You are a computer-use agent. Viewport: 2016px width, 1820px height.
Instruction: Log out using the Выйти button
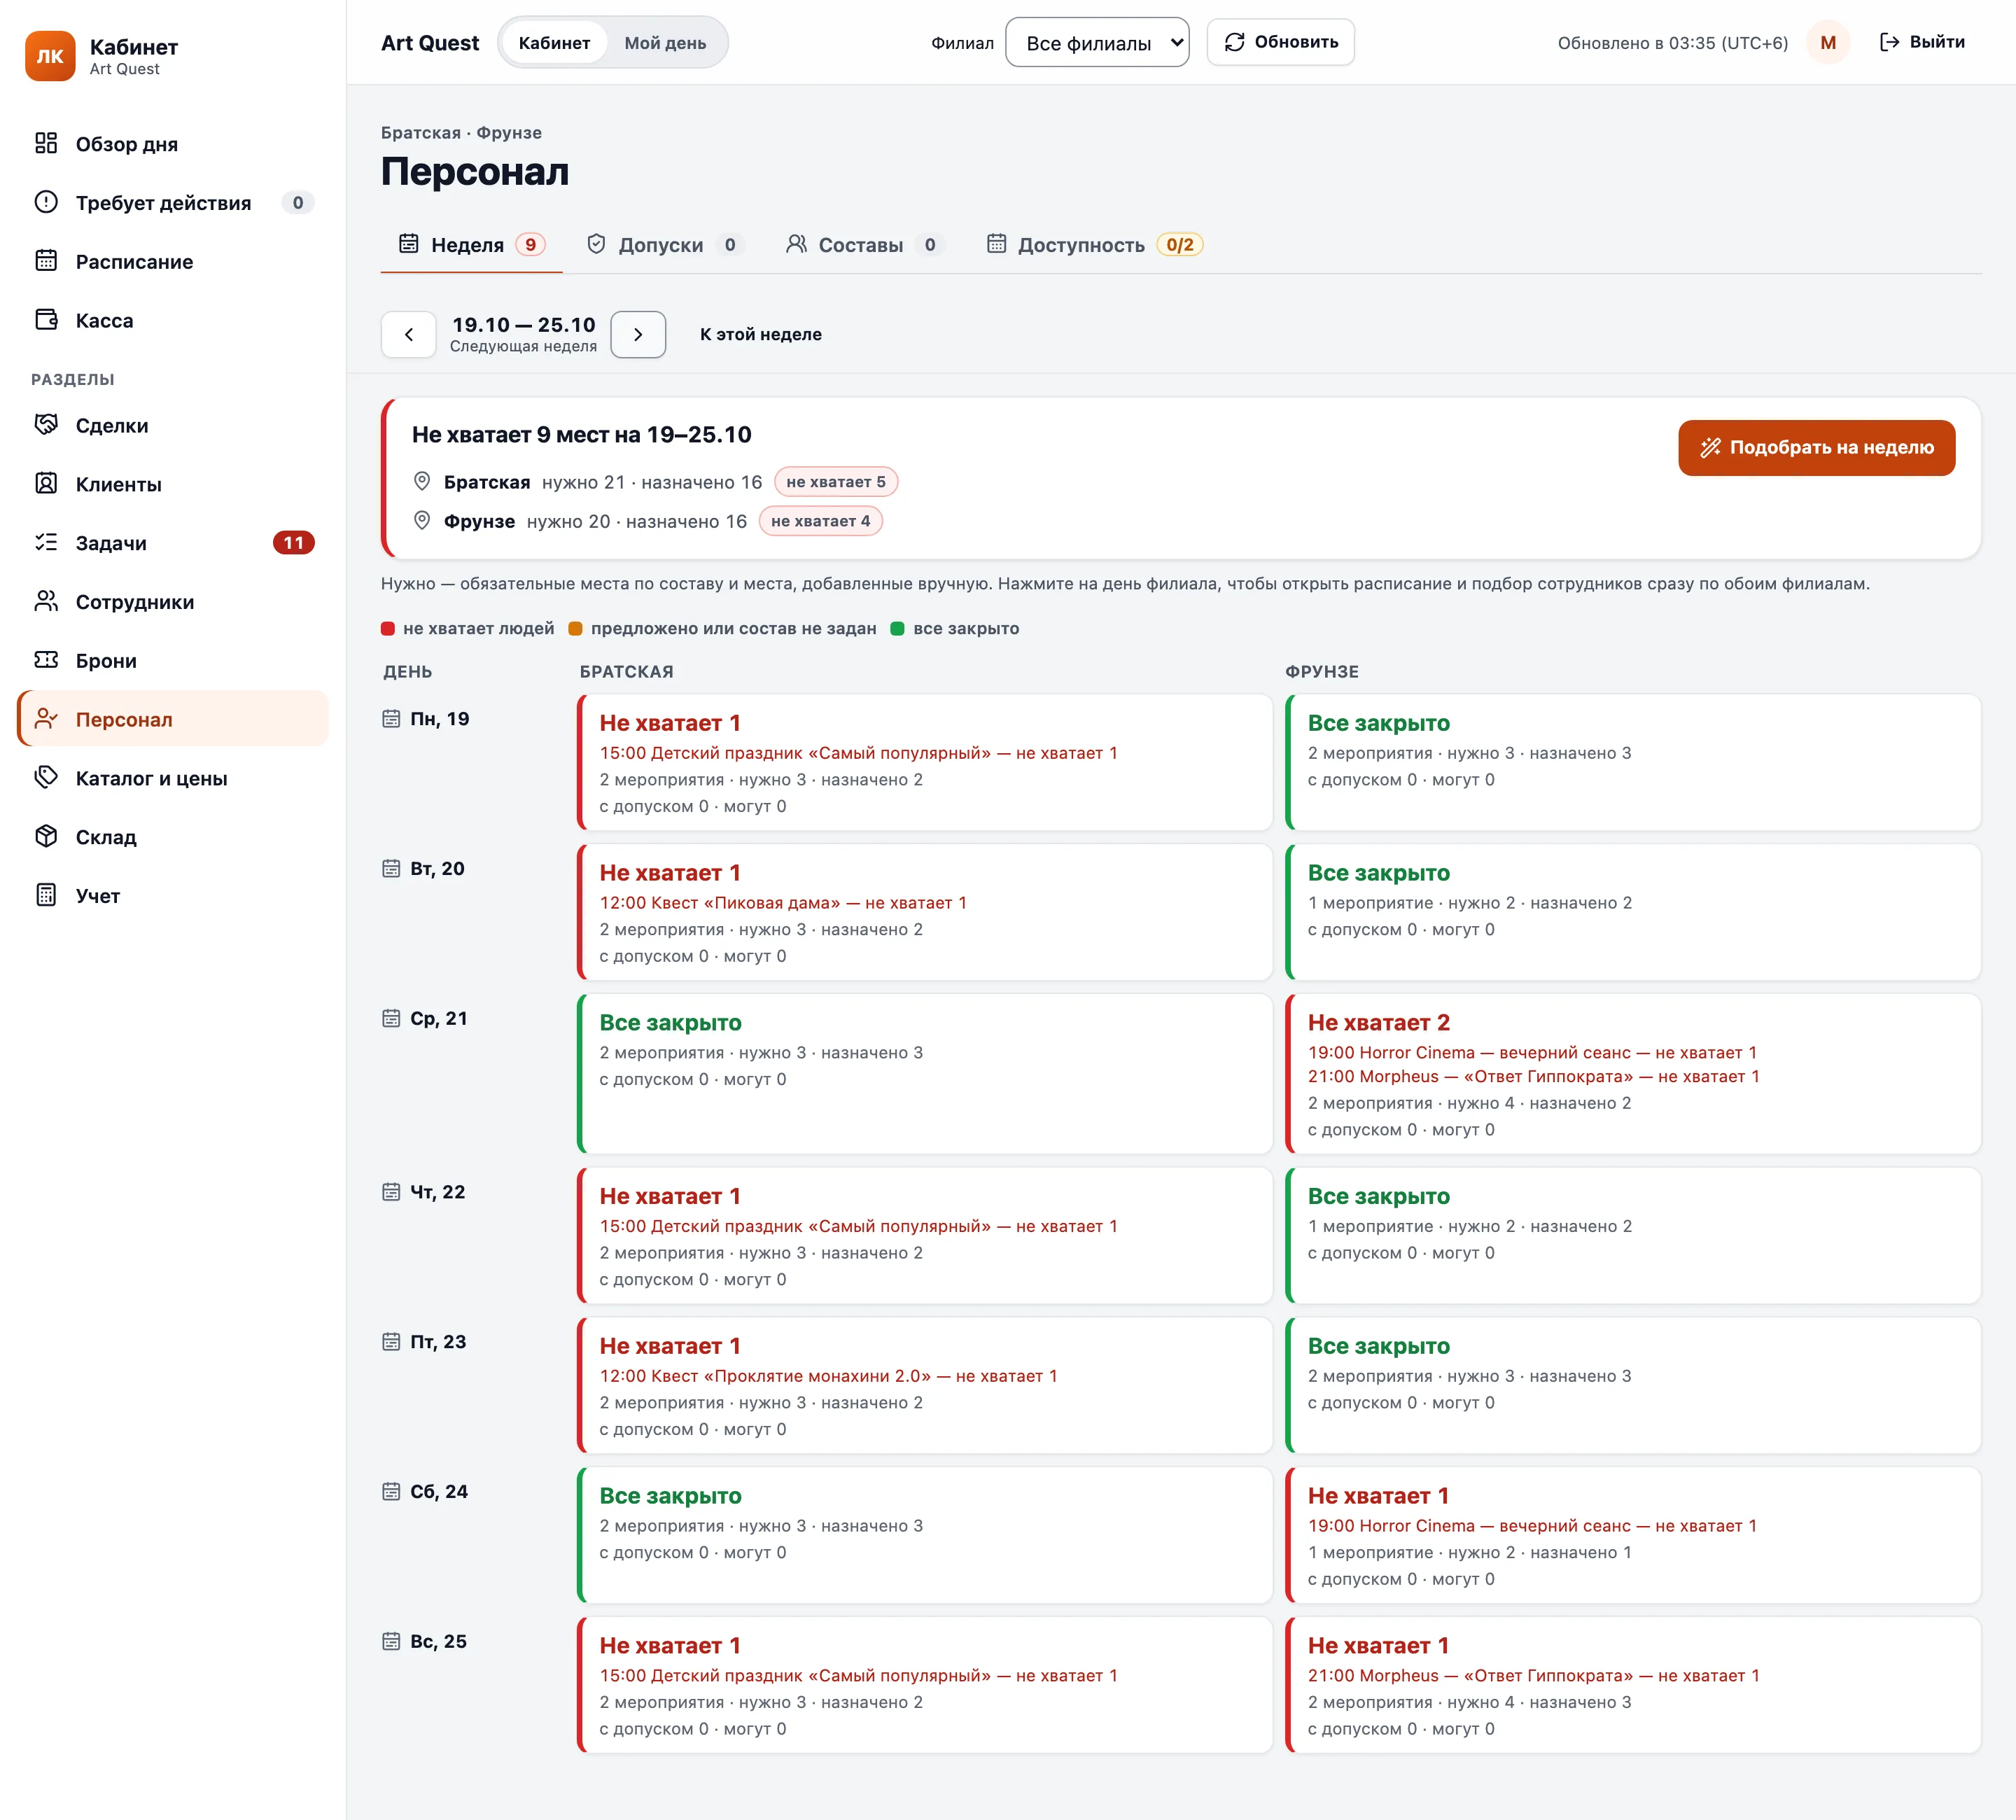click(1922, 42)
